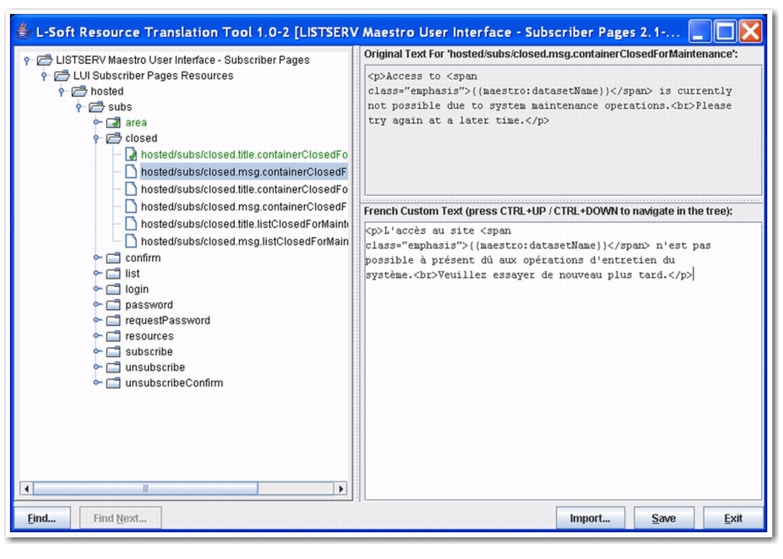The height and width of the screenshot is (559, 783).
Task: Expand the list folder node
Action: click(x=97, y=273)
